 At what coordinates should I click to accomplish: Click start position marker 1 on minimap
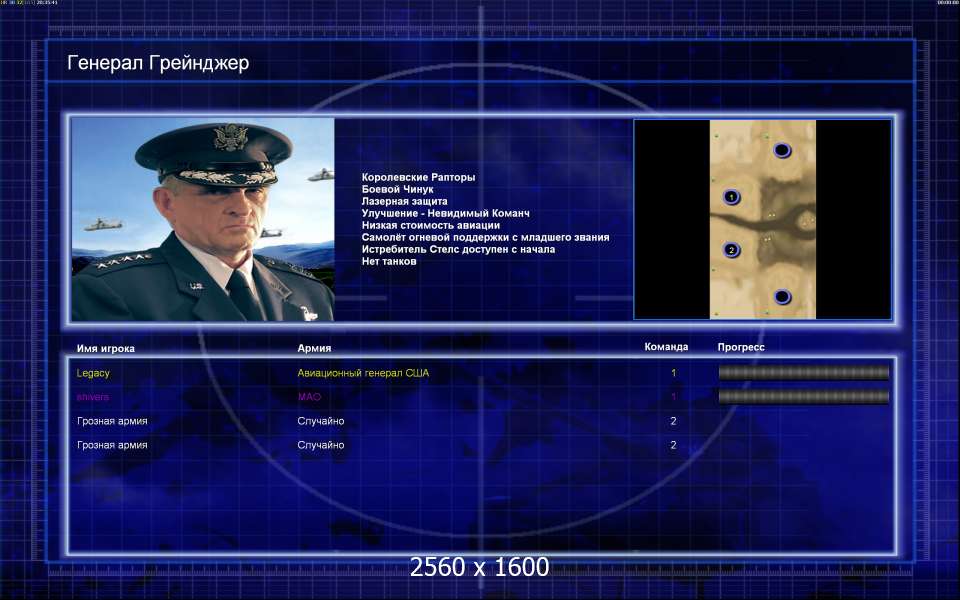click(731, 197)
